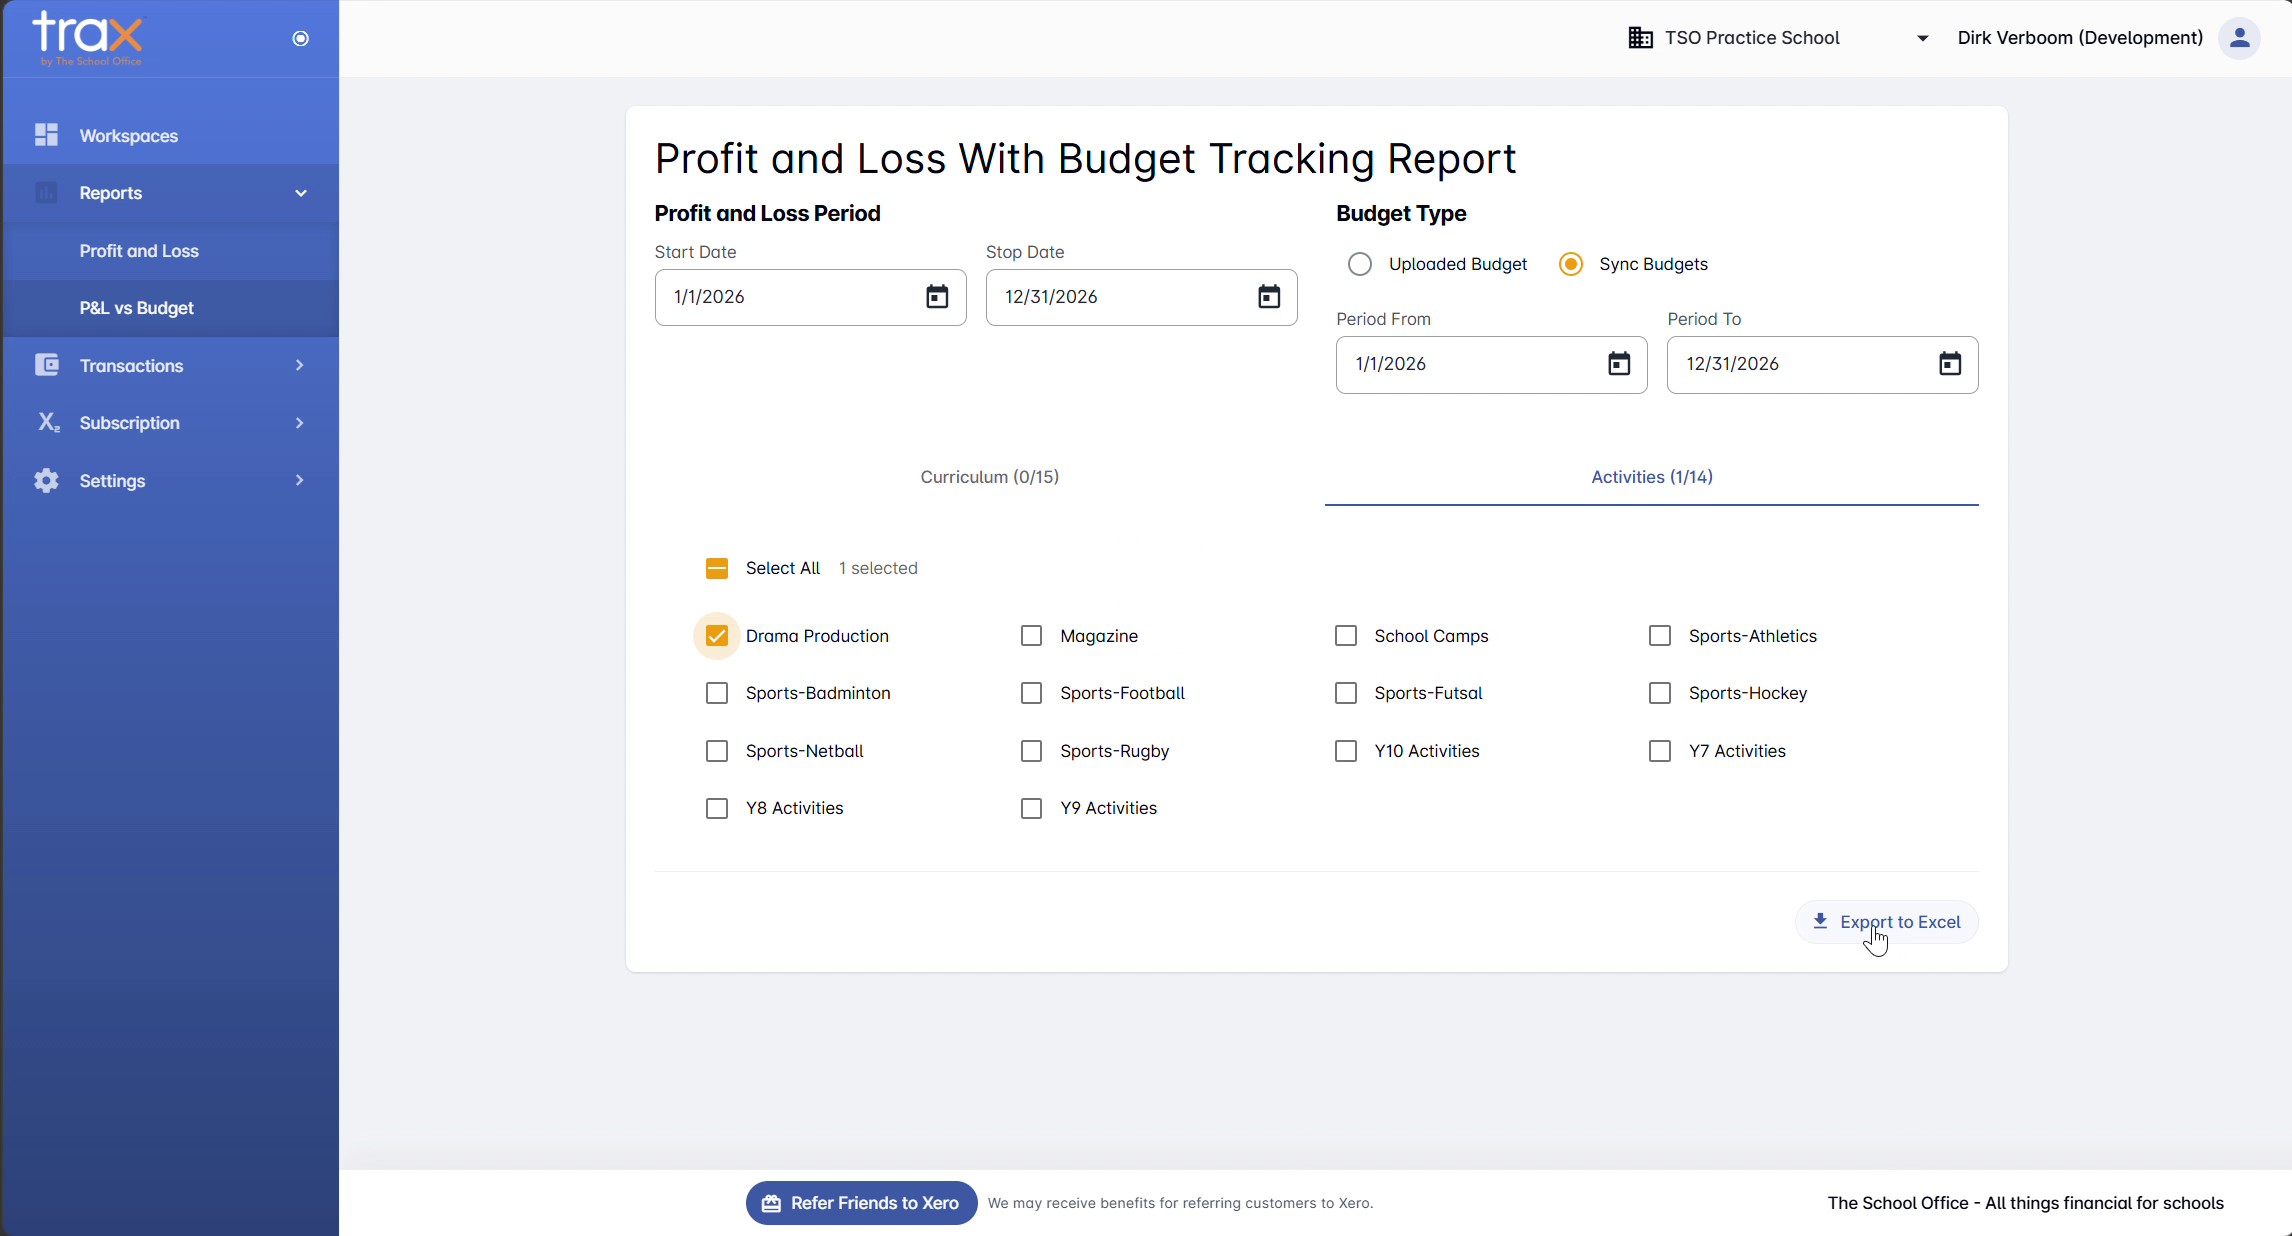
Task: Open Profit and Loss report
Action: point(170,251)
